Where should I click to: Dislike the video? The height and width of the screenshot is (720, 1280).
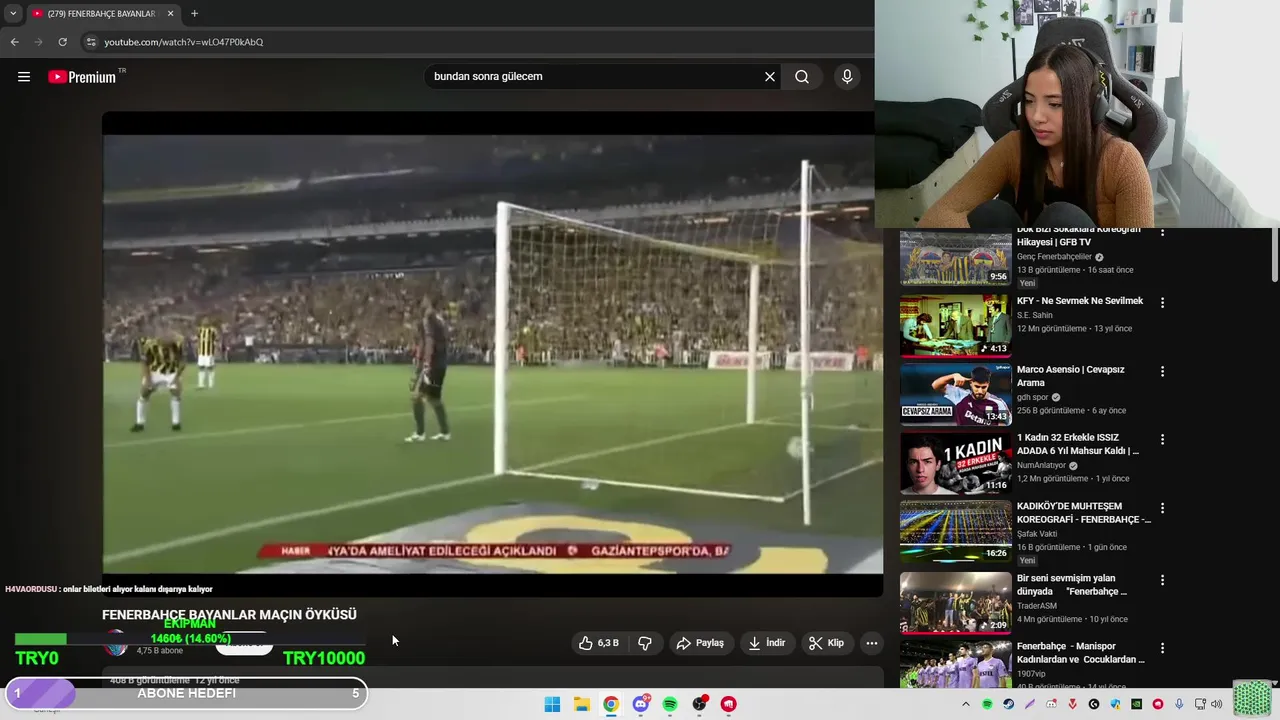[x=645, y=643]
